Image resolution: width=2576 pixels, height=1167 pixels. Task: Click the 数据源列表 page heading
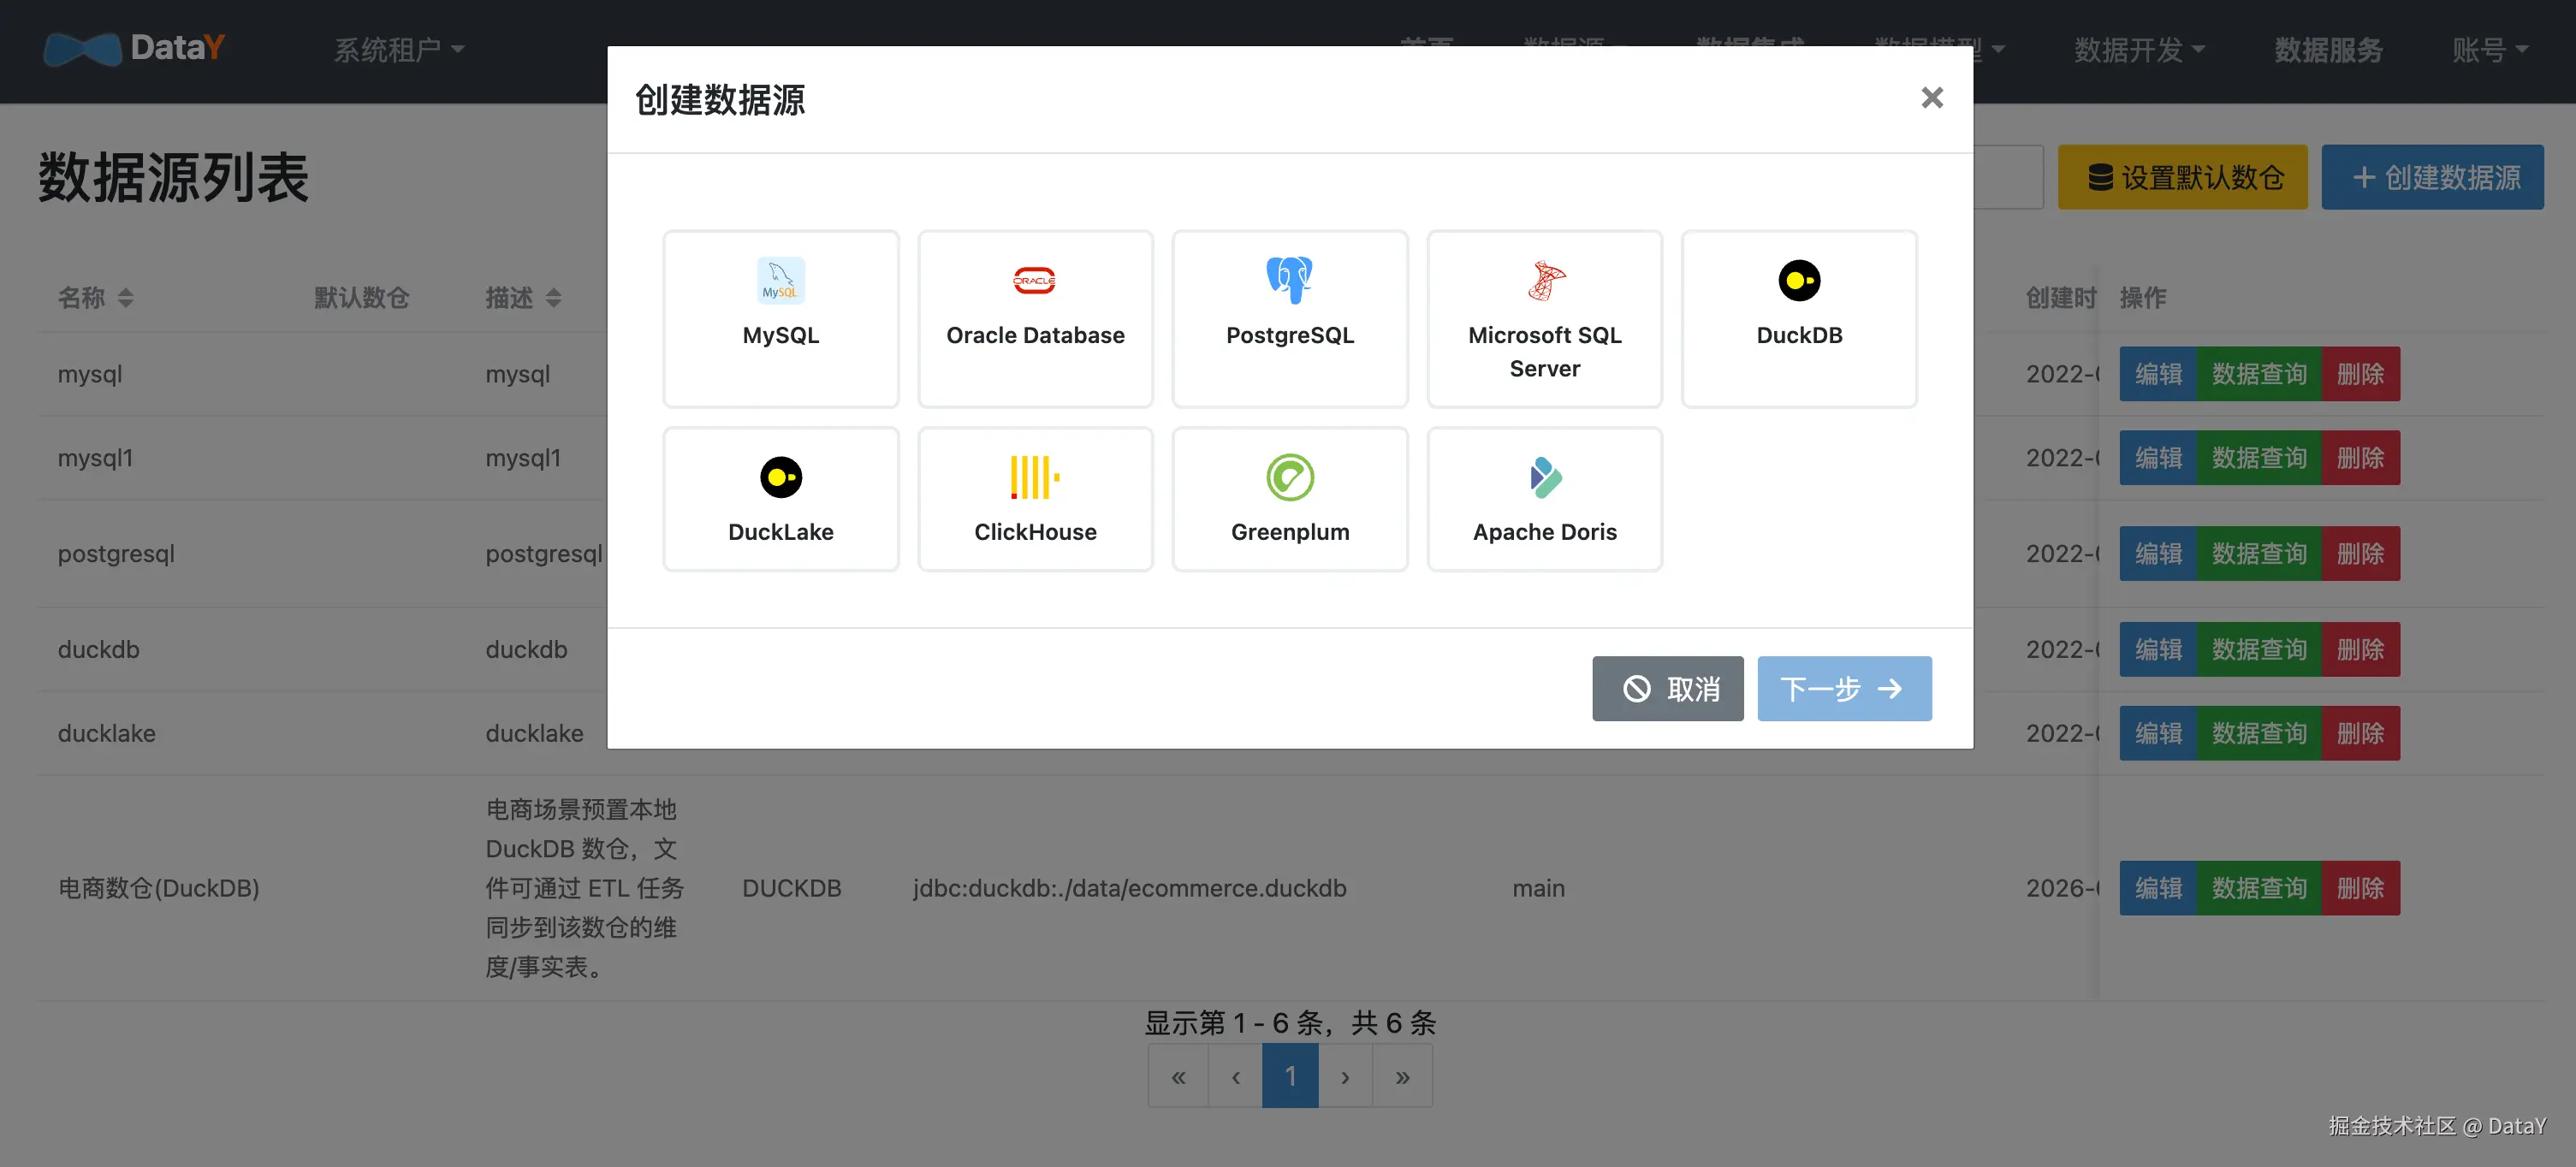tap(173, 178)
